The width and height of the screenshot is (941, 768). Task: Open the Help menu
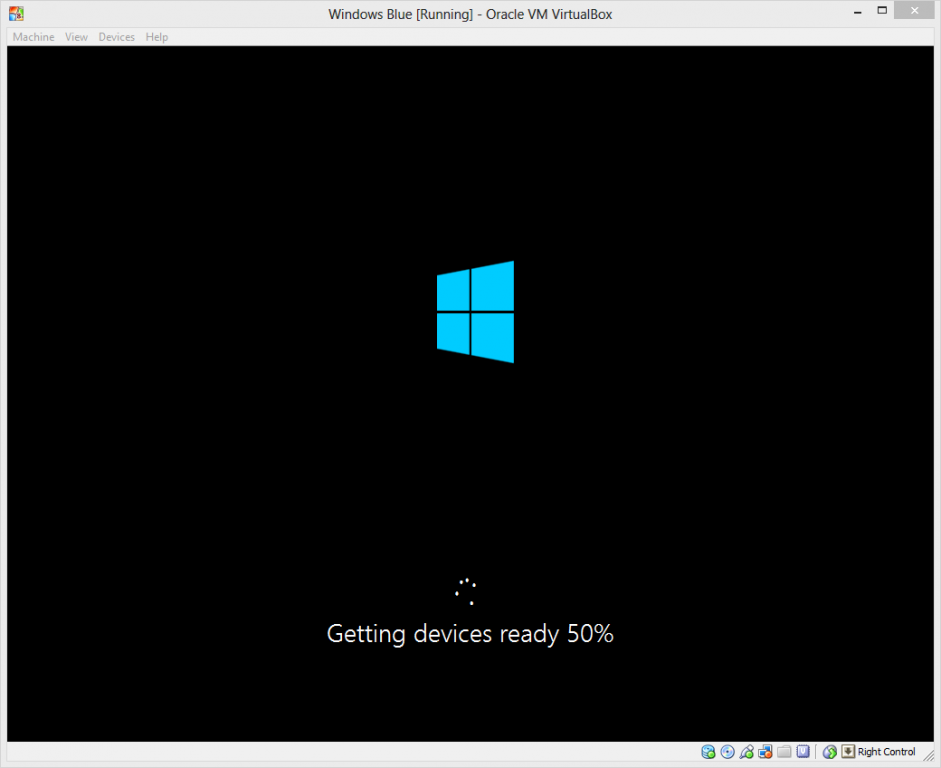tap(157, 37)
